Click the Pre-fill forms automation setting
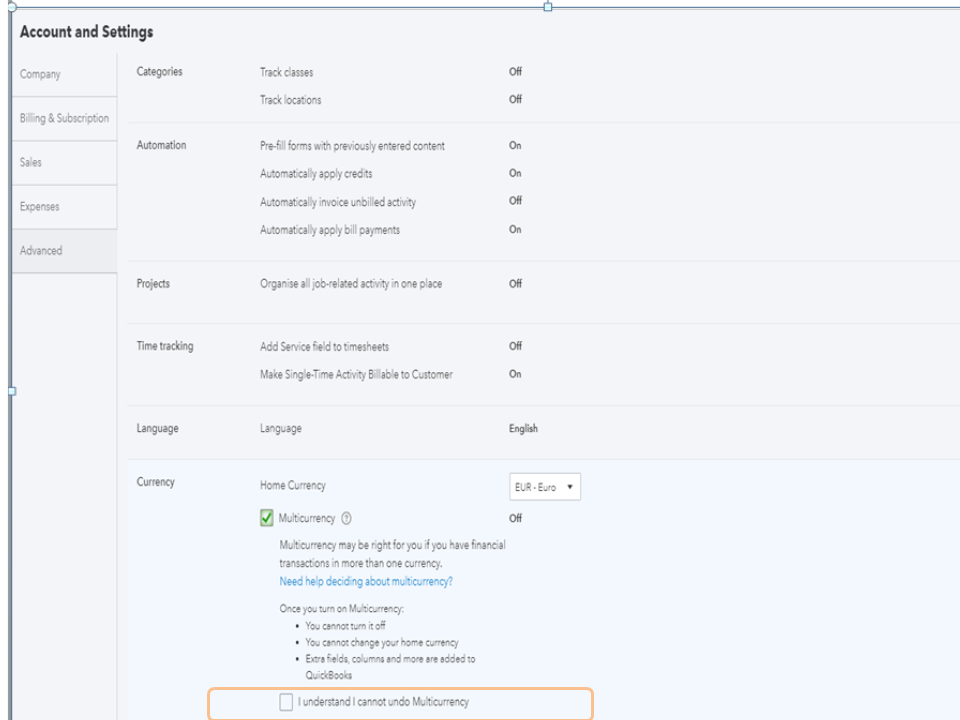 pyautogui.click(x=352, y=146)
